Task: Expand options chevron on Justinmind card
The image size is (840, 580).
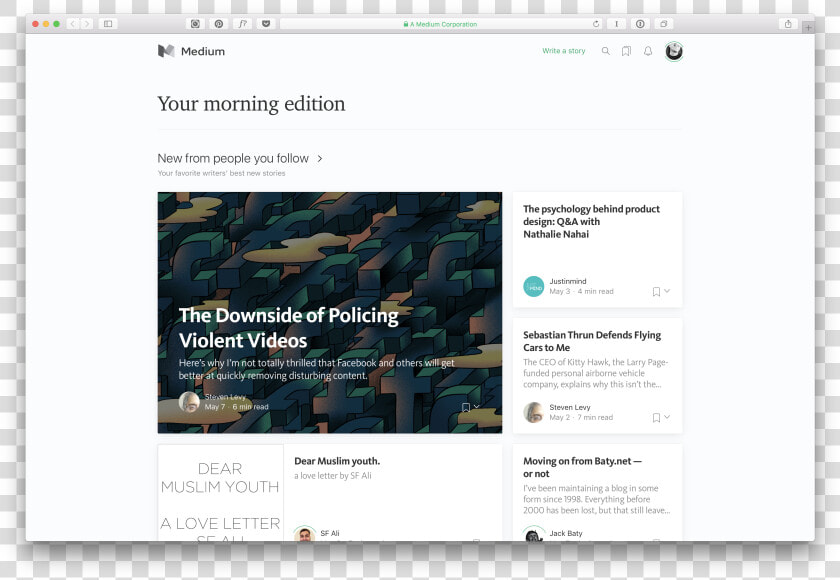Action: coord(667,291)
